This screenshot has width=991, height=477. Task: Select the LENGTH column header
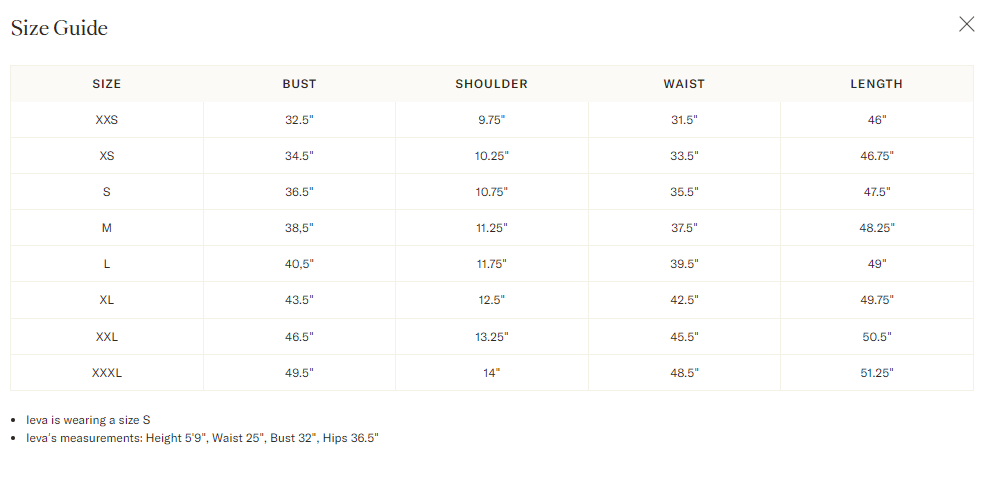877,84
